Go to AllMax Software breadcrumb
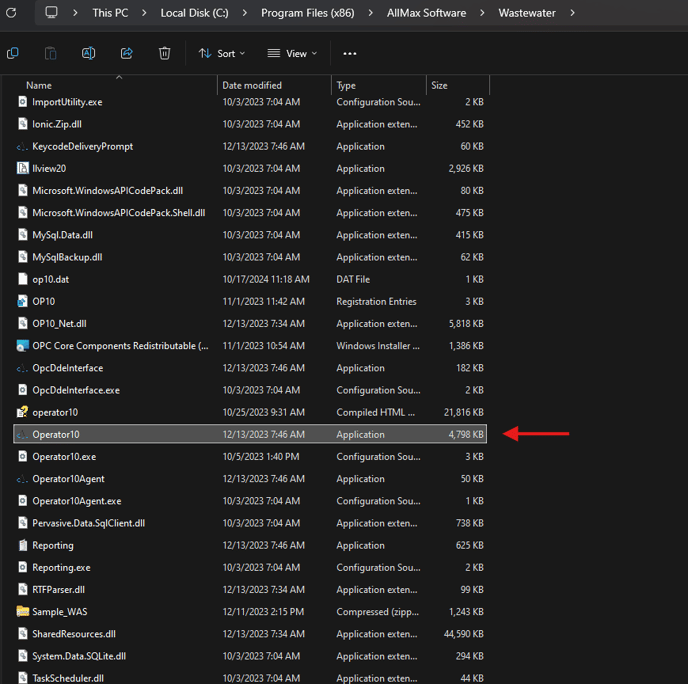This screenshot has height=684, width=688. click(426, 13)
